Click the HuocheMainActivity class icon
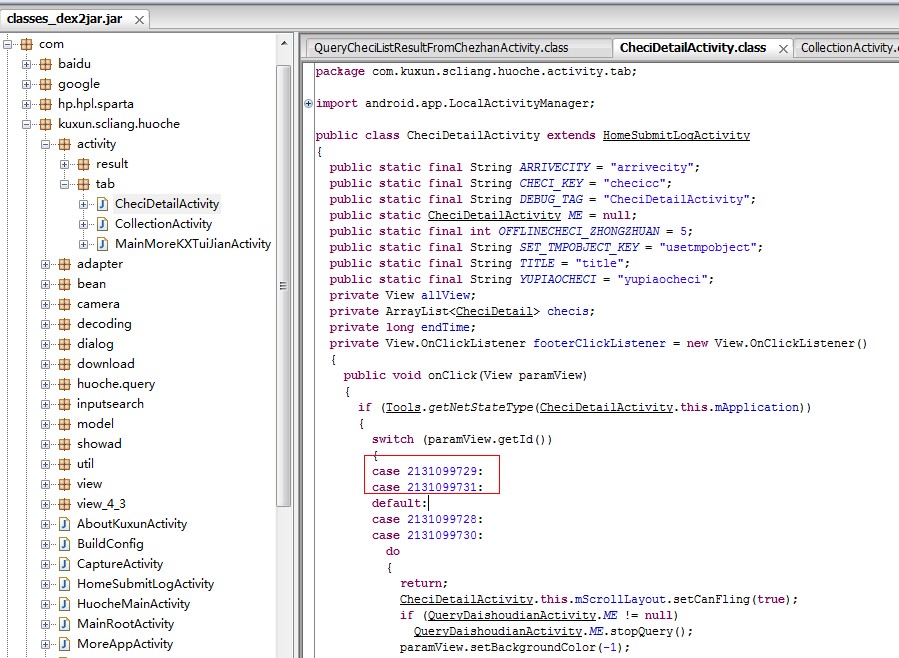 click(x=64, y=604)
